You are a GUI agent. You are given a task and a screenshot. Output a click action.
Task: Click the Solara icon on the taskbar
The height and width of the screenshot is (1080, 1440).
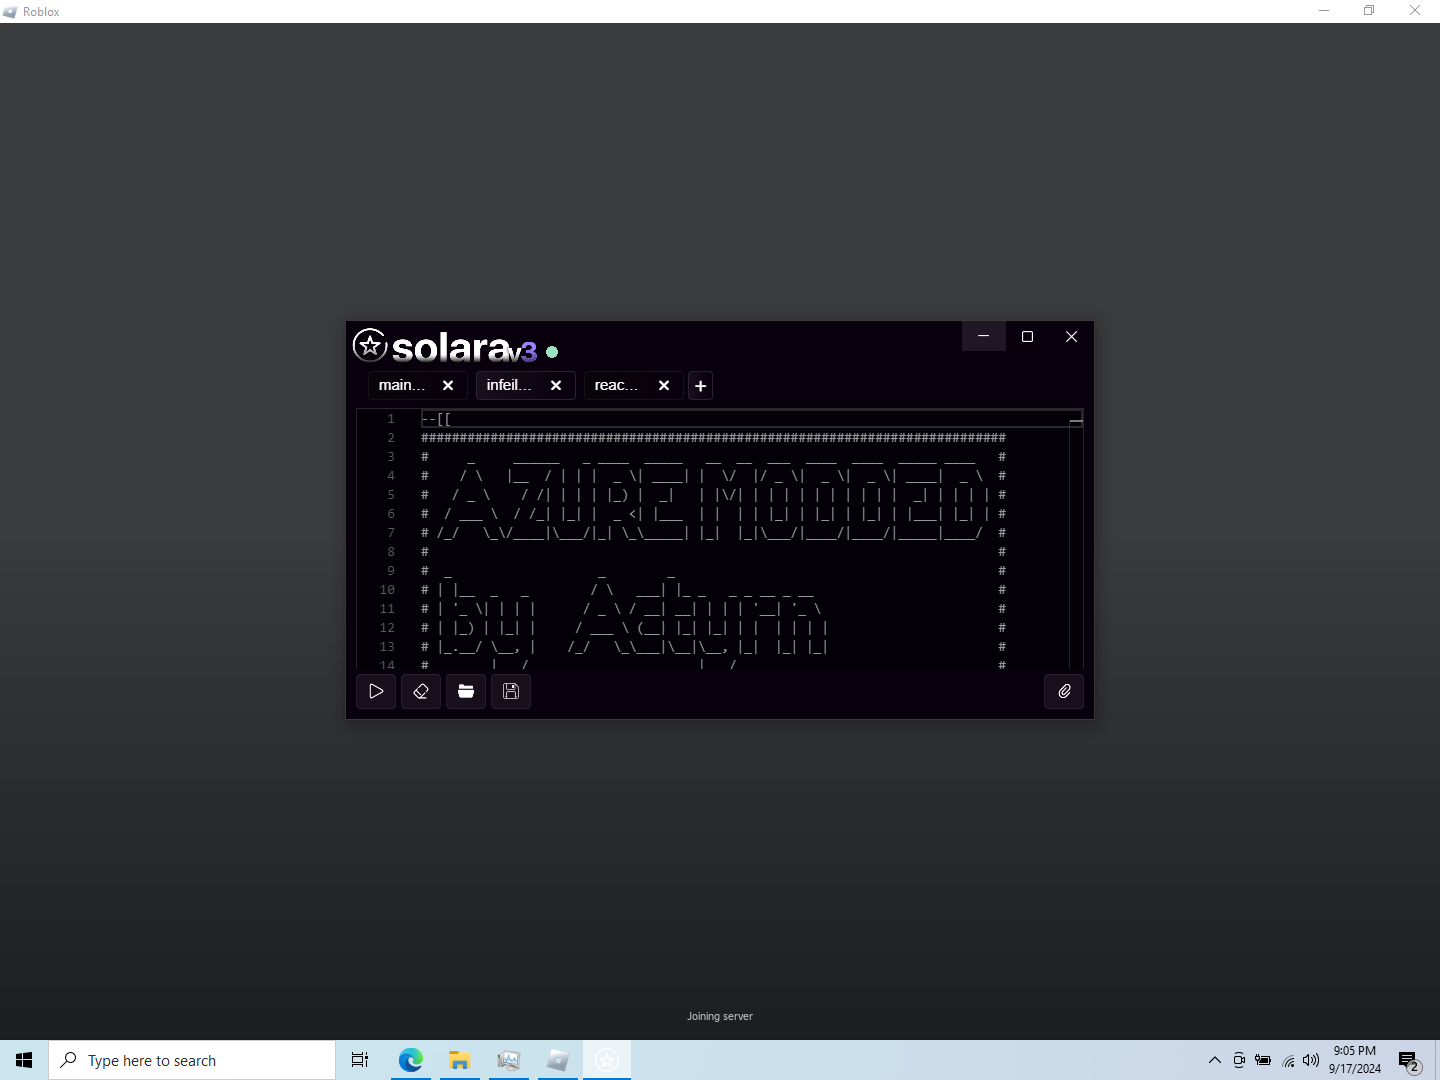tap(607, 1060)
